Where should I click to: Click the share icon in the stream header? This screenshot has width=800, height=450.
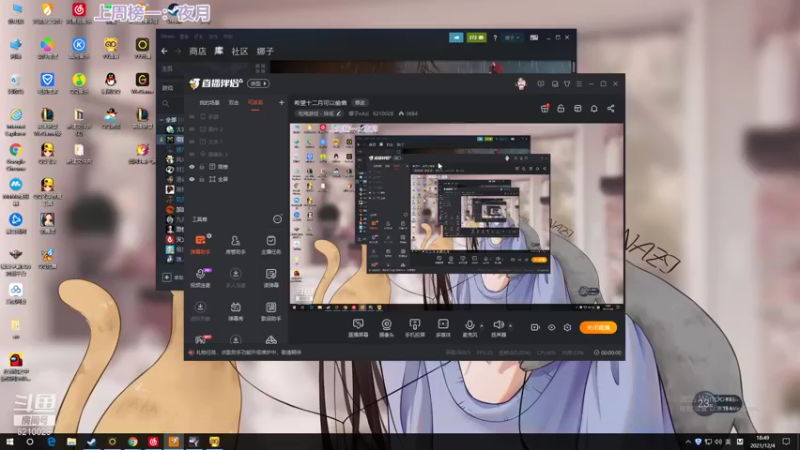pos(611,108)
